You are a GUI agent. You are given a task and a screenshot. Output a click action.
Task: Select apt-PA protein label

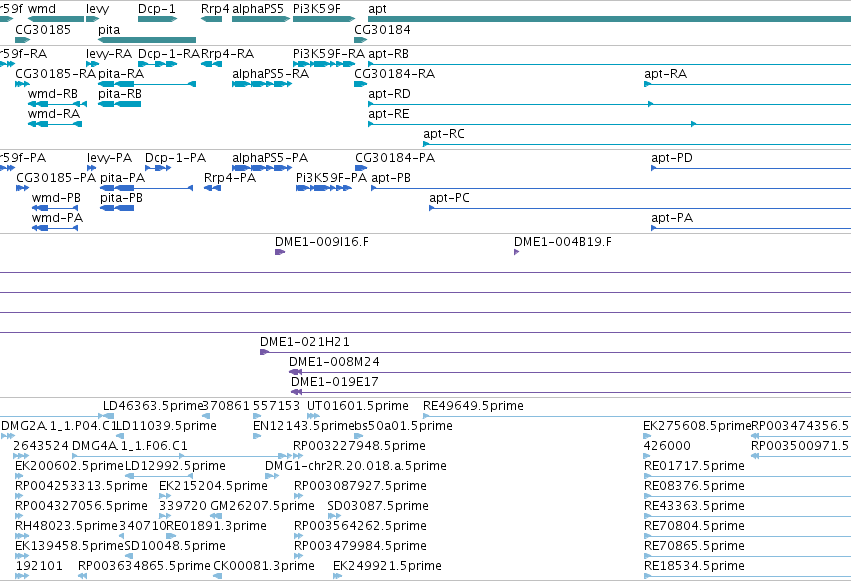click(x=672, y=218)
